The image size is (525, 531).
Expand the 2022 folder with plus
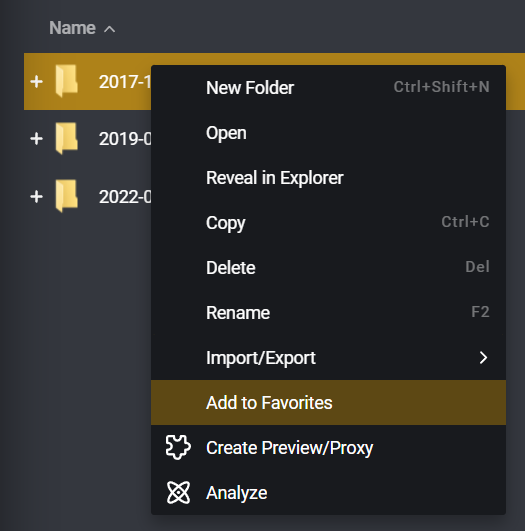tap(37, 197)
